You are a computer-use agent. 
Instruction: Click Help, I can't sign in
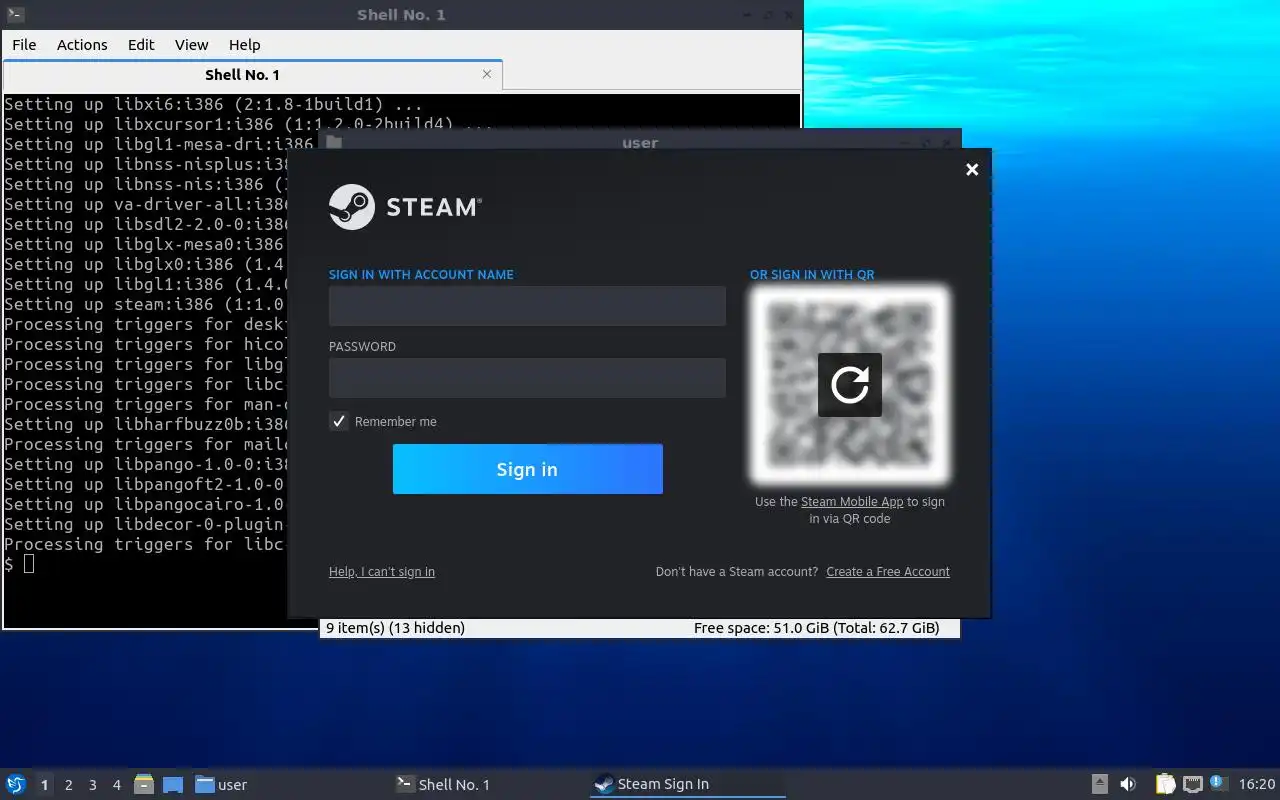point(382,572)
